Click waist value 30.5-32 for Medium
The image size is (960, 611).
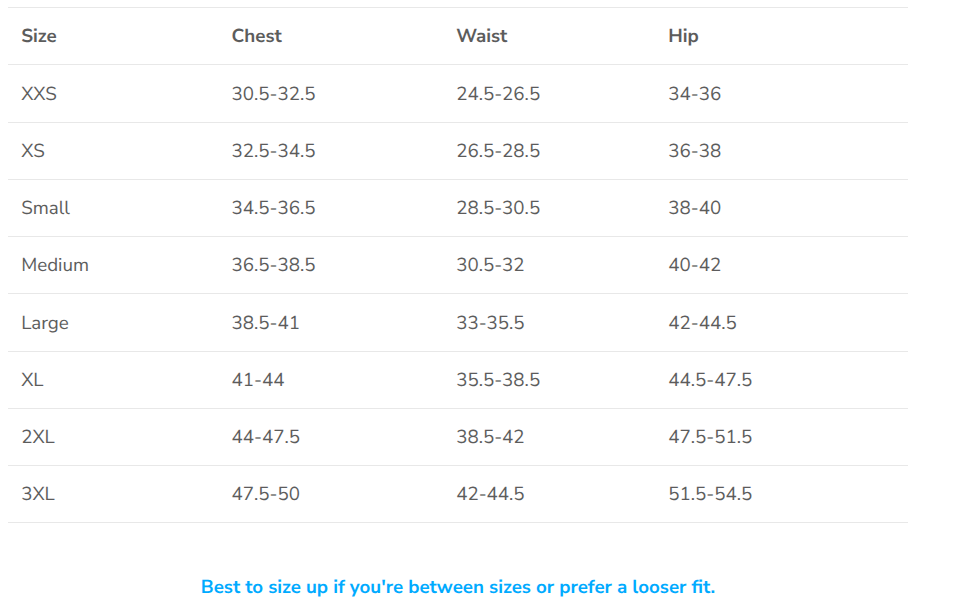pyautogui.click(x=490, y=264)
